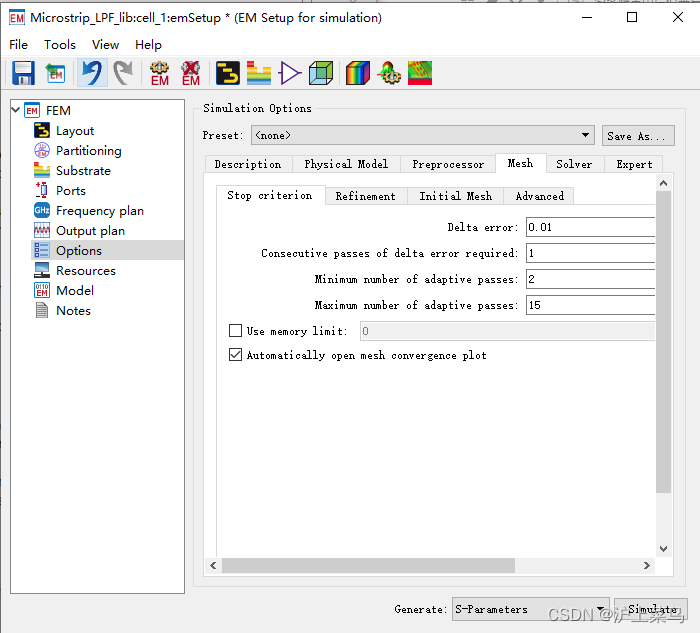
Task: Switch to the Physical Model tab
Action: [346, 164]
